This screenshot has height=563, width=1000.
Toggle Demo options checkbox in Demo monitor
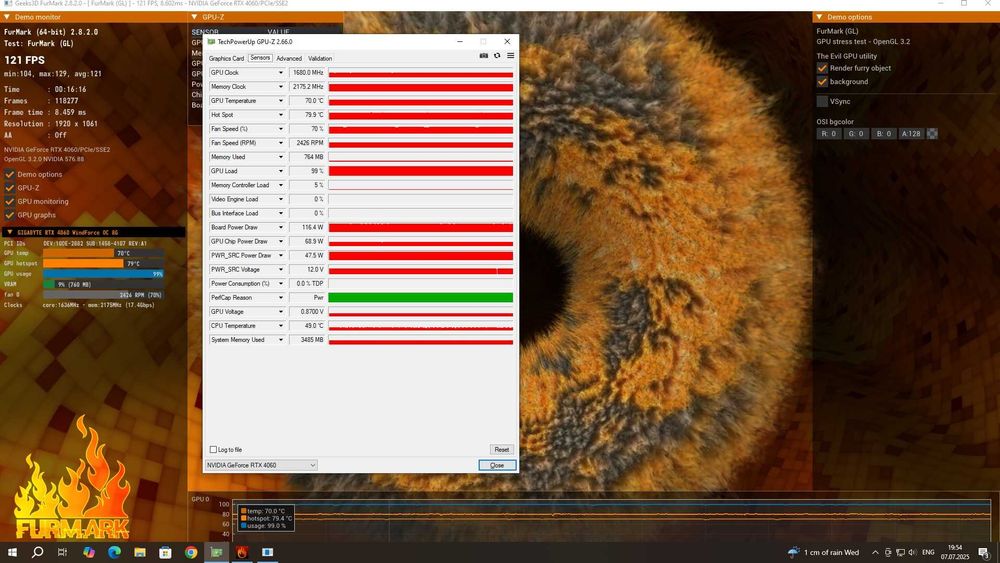pyautogui.click(x=10, y=174)
